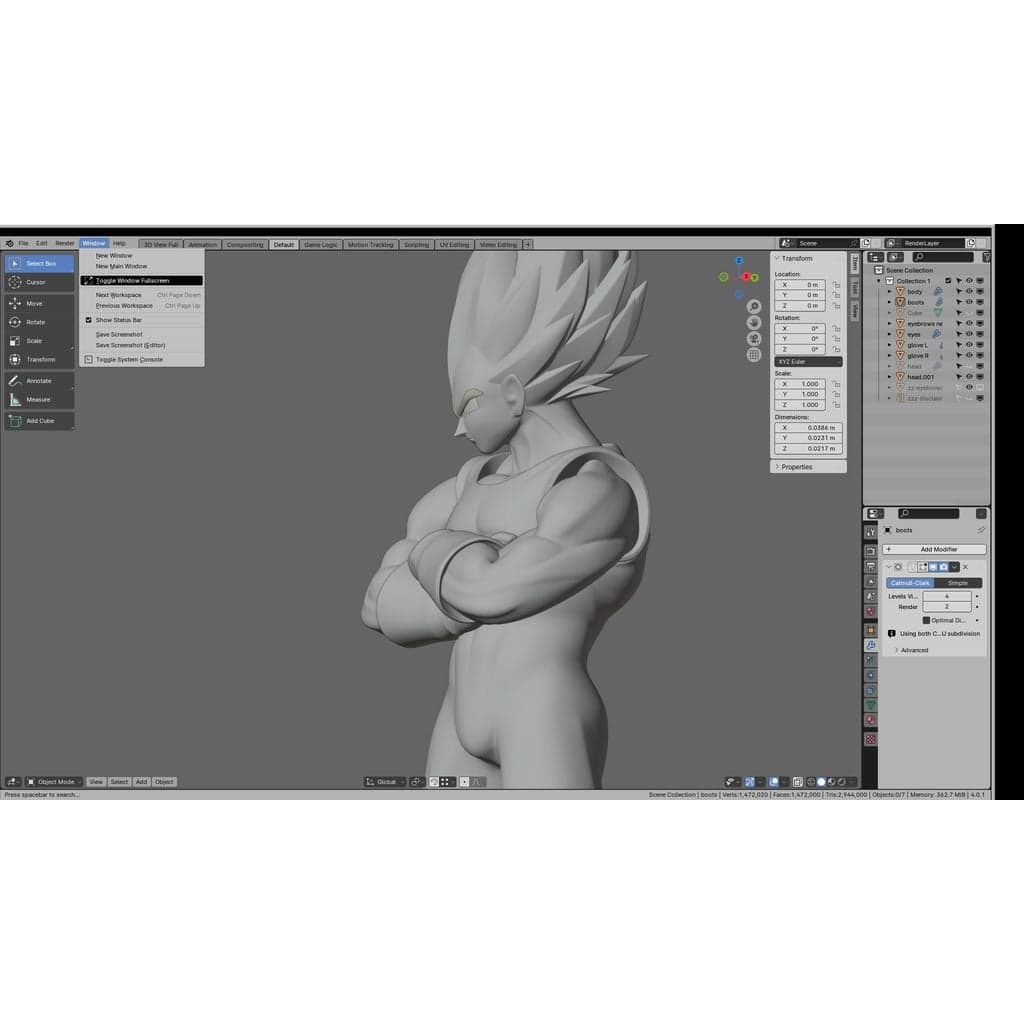
Task: Select the Add Cube tool
Action: [x=39, y=421]
